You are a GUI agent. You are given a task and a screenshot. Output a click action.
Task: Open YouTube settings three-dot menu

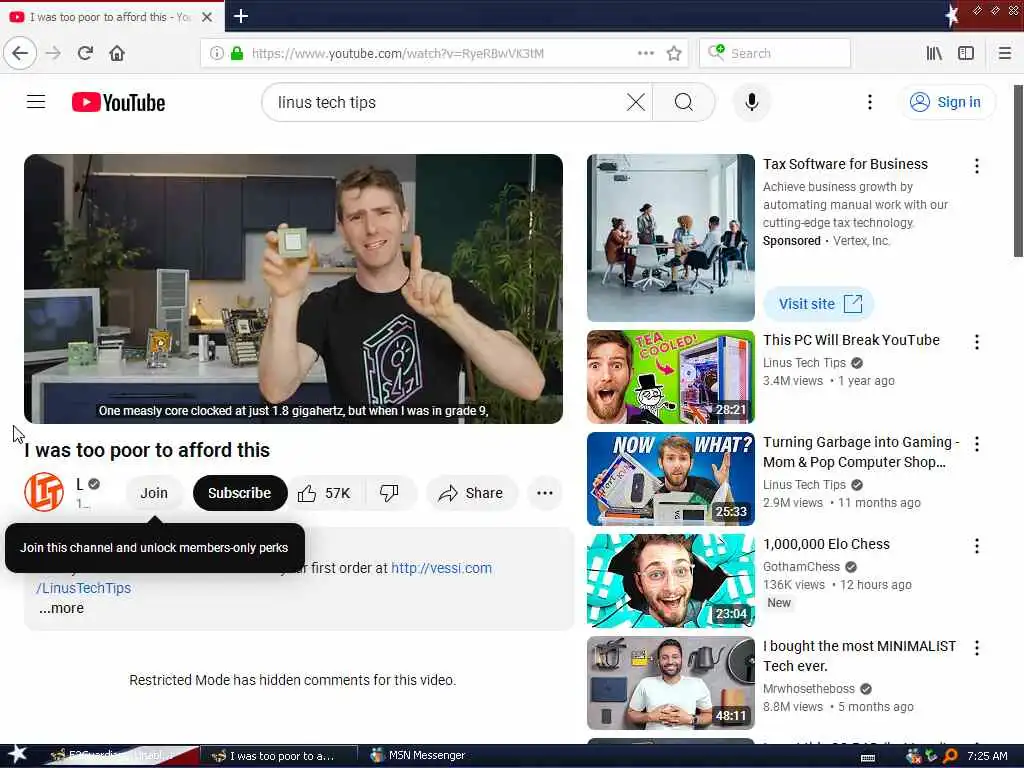pyautogui.click(x=869, y=102)
